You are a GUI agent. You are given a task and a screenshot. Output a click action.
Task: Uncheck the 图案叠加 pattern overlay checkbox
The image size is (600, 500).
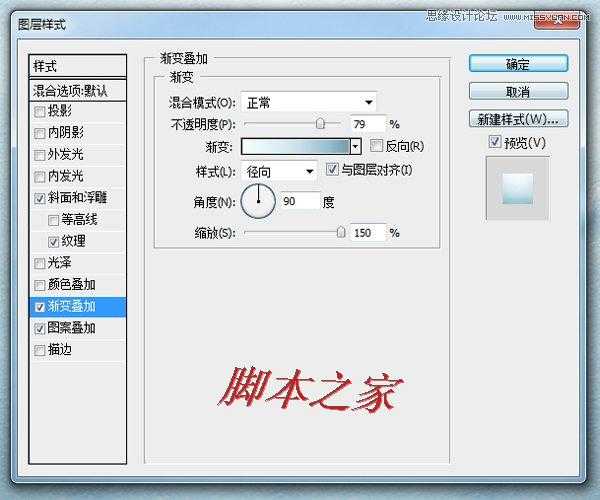point(40,328)
